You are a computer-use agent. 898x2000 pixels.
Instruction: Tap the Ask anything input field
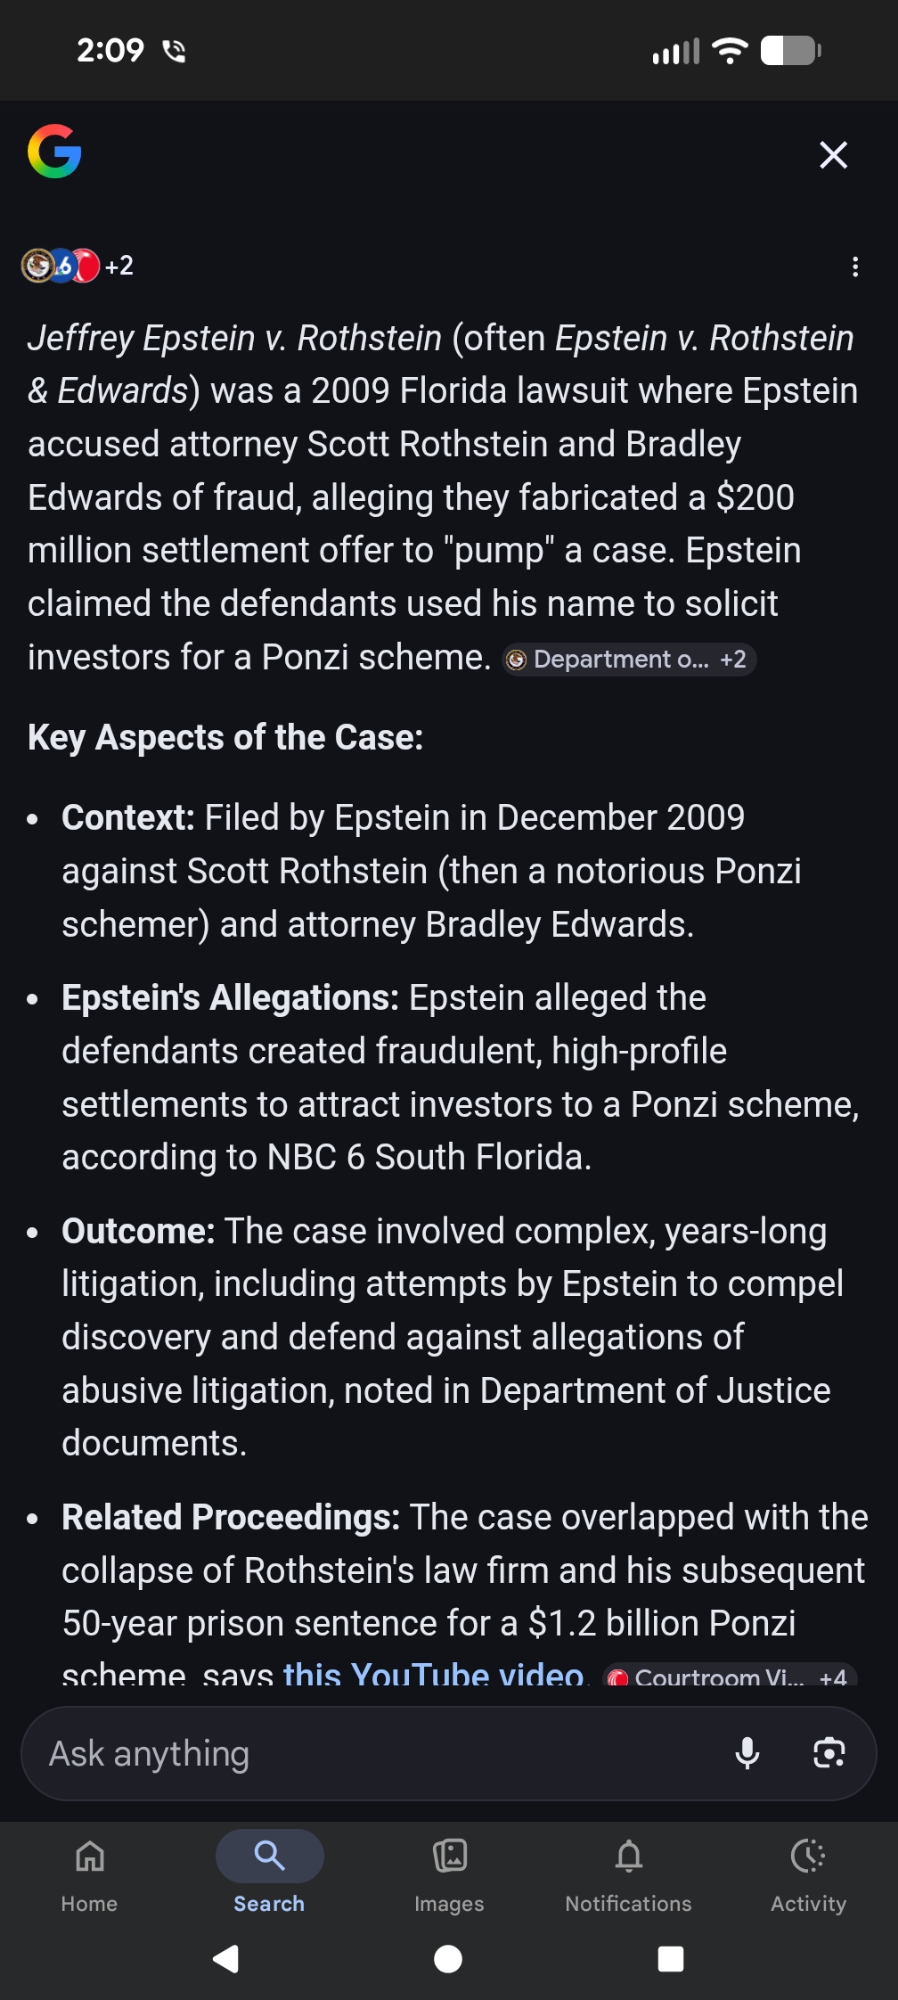pyautogui.click(x=380, y=1754)
